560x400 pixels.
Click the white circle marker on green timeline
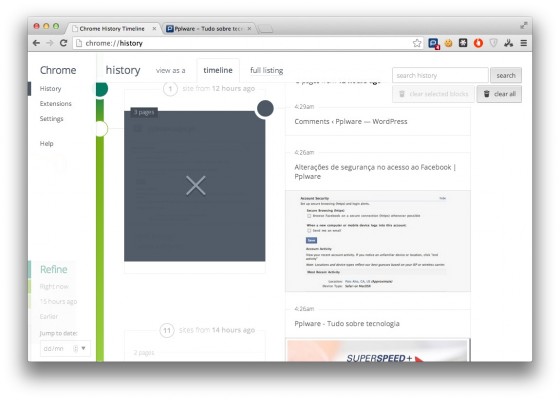(x=101, y=129)
